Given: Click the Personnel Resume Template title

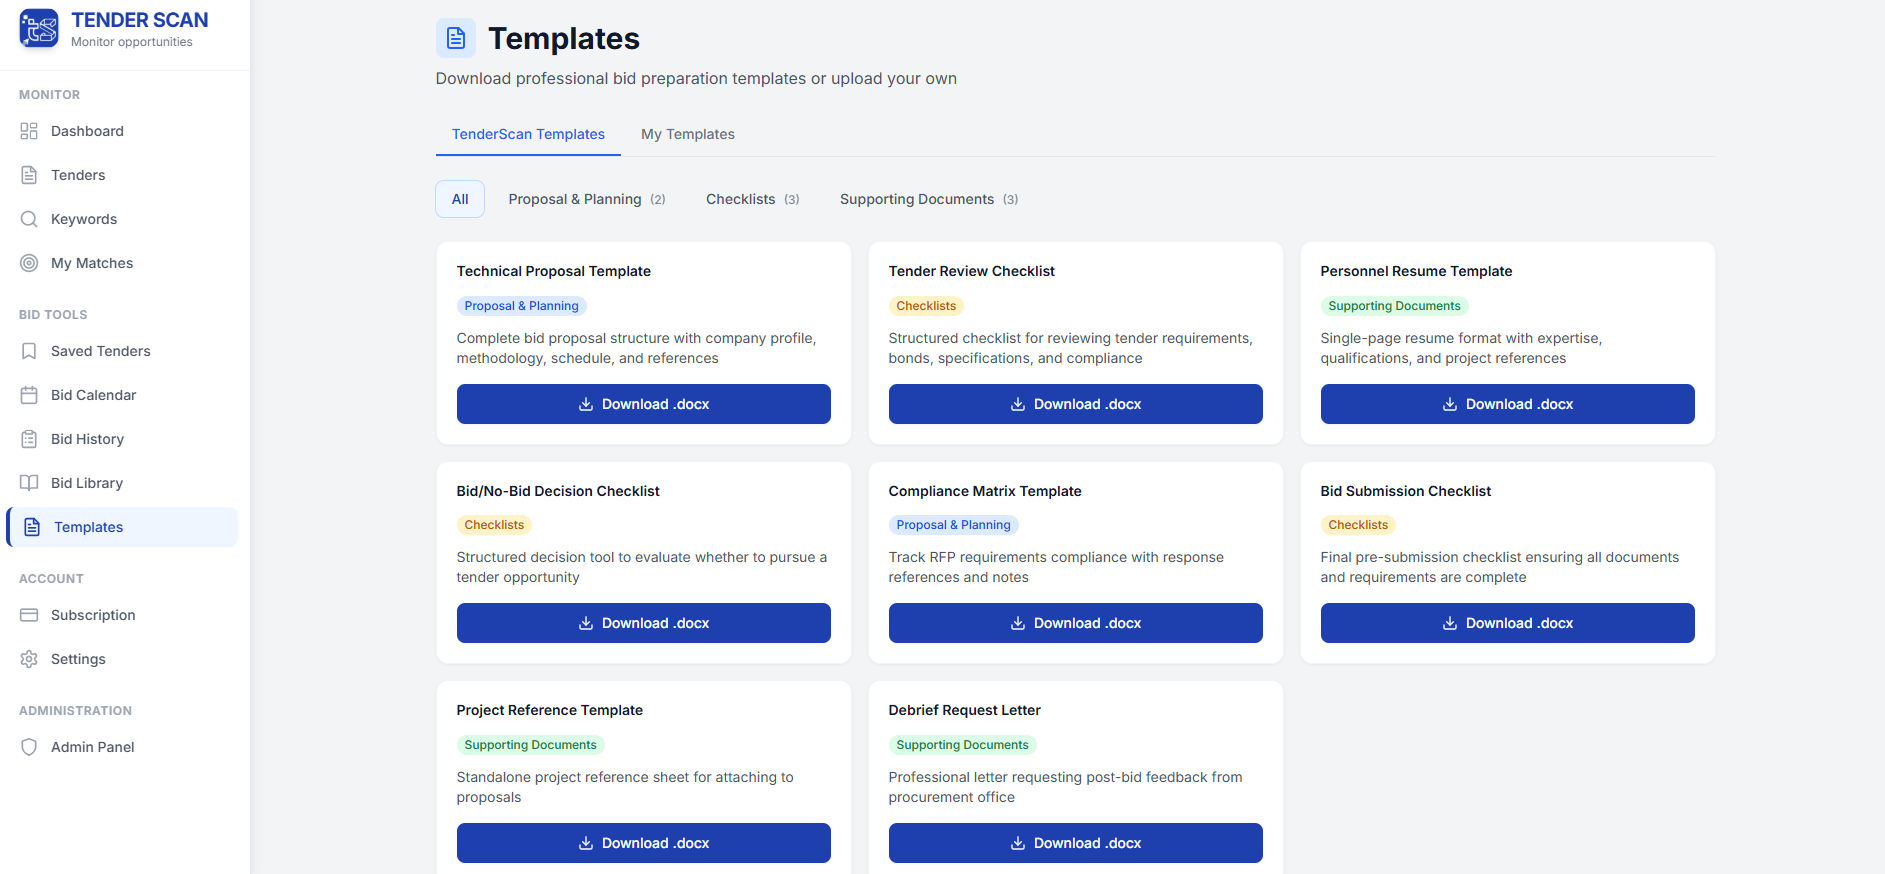Looking at the screenshot, I should pyautogui.click(x=1416, y=271).
